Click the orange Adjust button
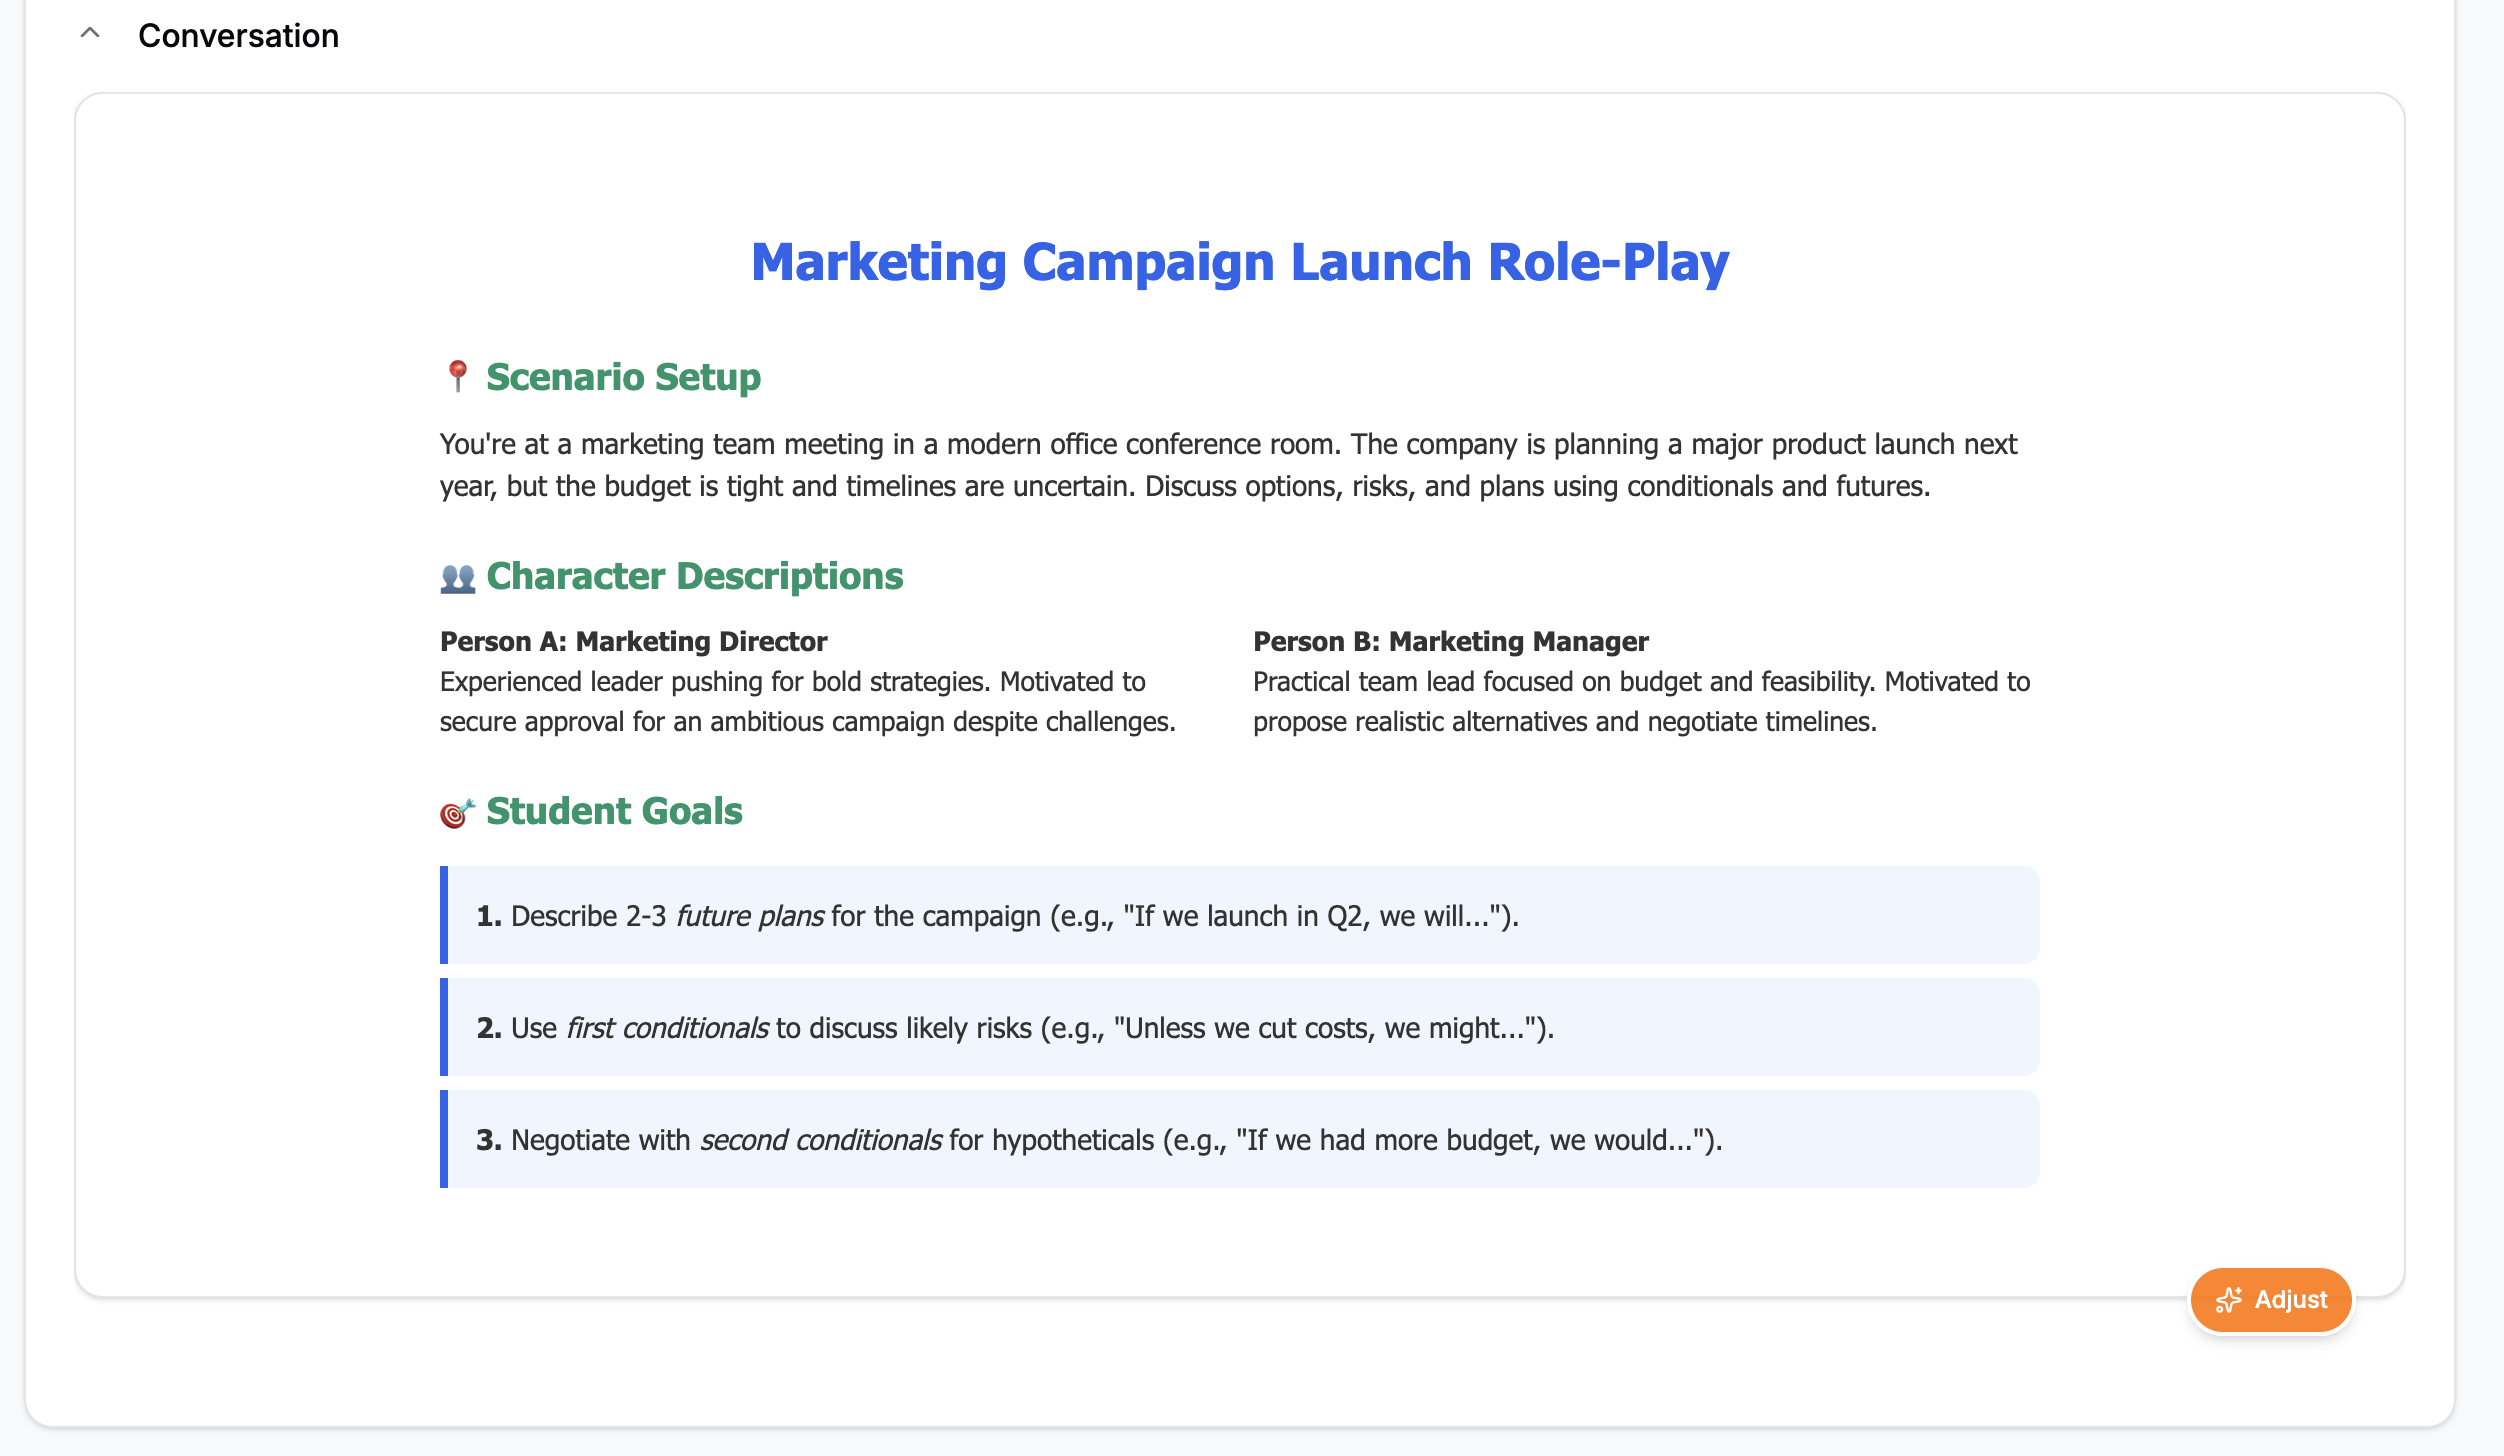The width and height of the screenshot is (2504, 1456). coord(2270,1299)
